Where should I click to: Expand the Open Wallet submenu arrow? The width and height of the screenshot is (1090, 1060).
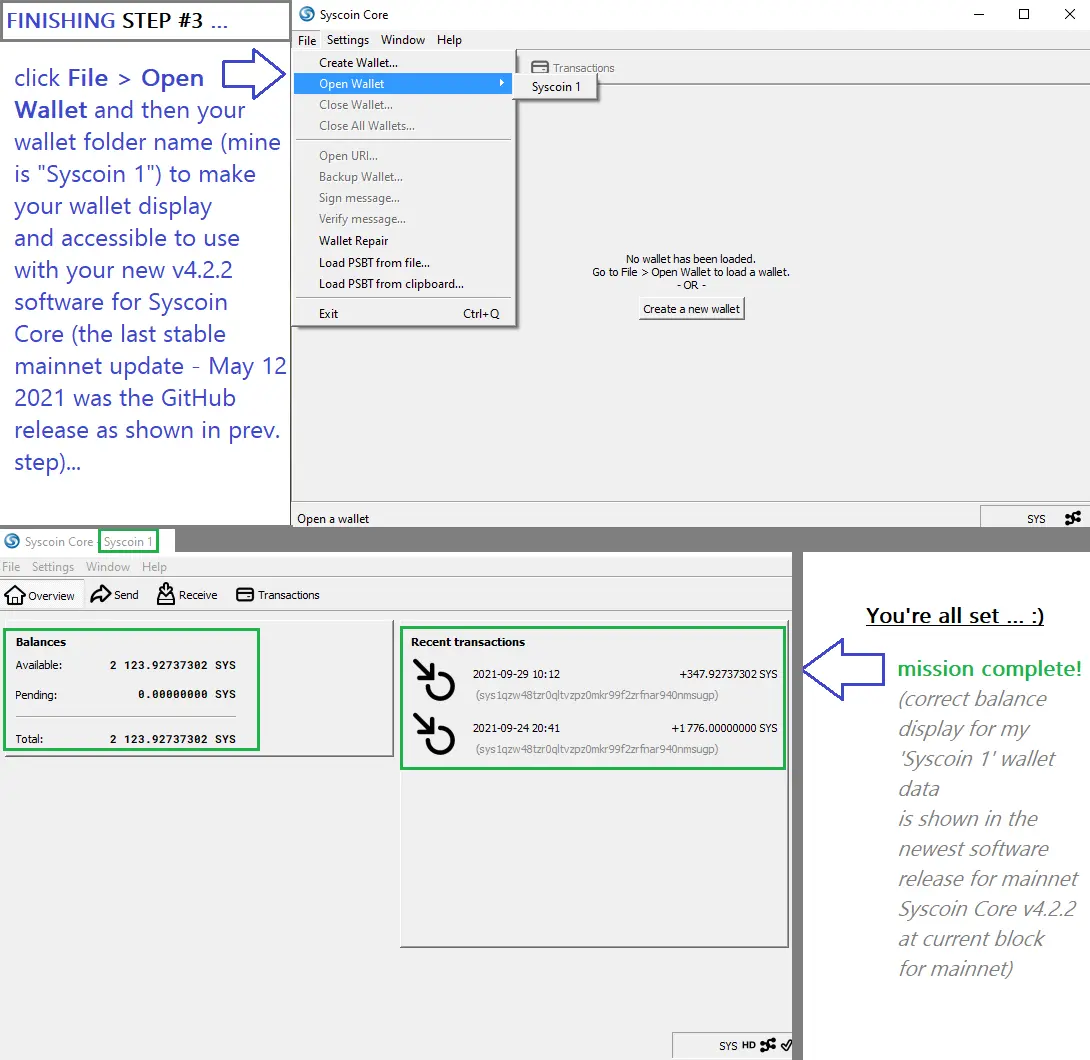(501, 83)
